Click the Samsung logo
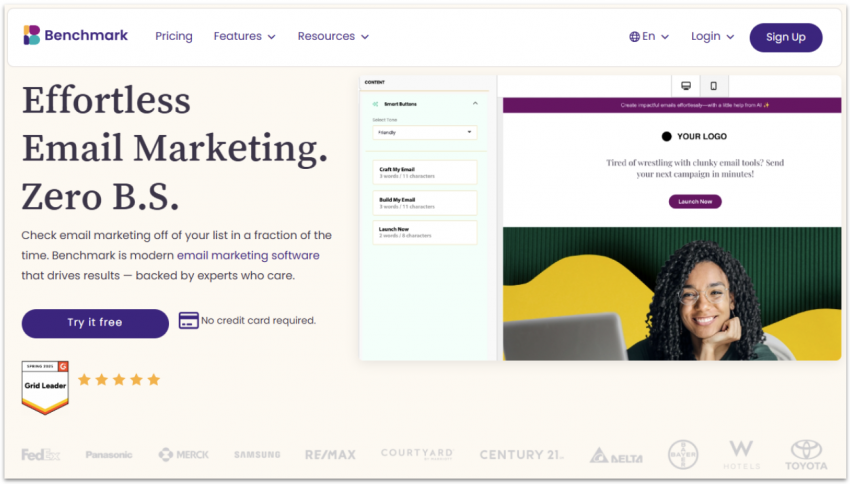 pyautogui.click(x=257, y=455)
